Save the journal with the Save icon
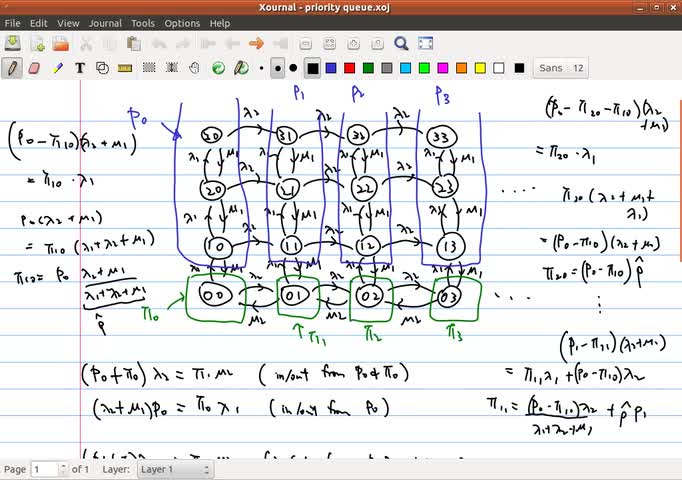Screen dimensions: 682x480 click(13, 43)
